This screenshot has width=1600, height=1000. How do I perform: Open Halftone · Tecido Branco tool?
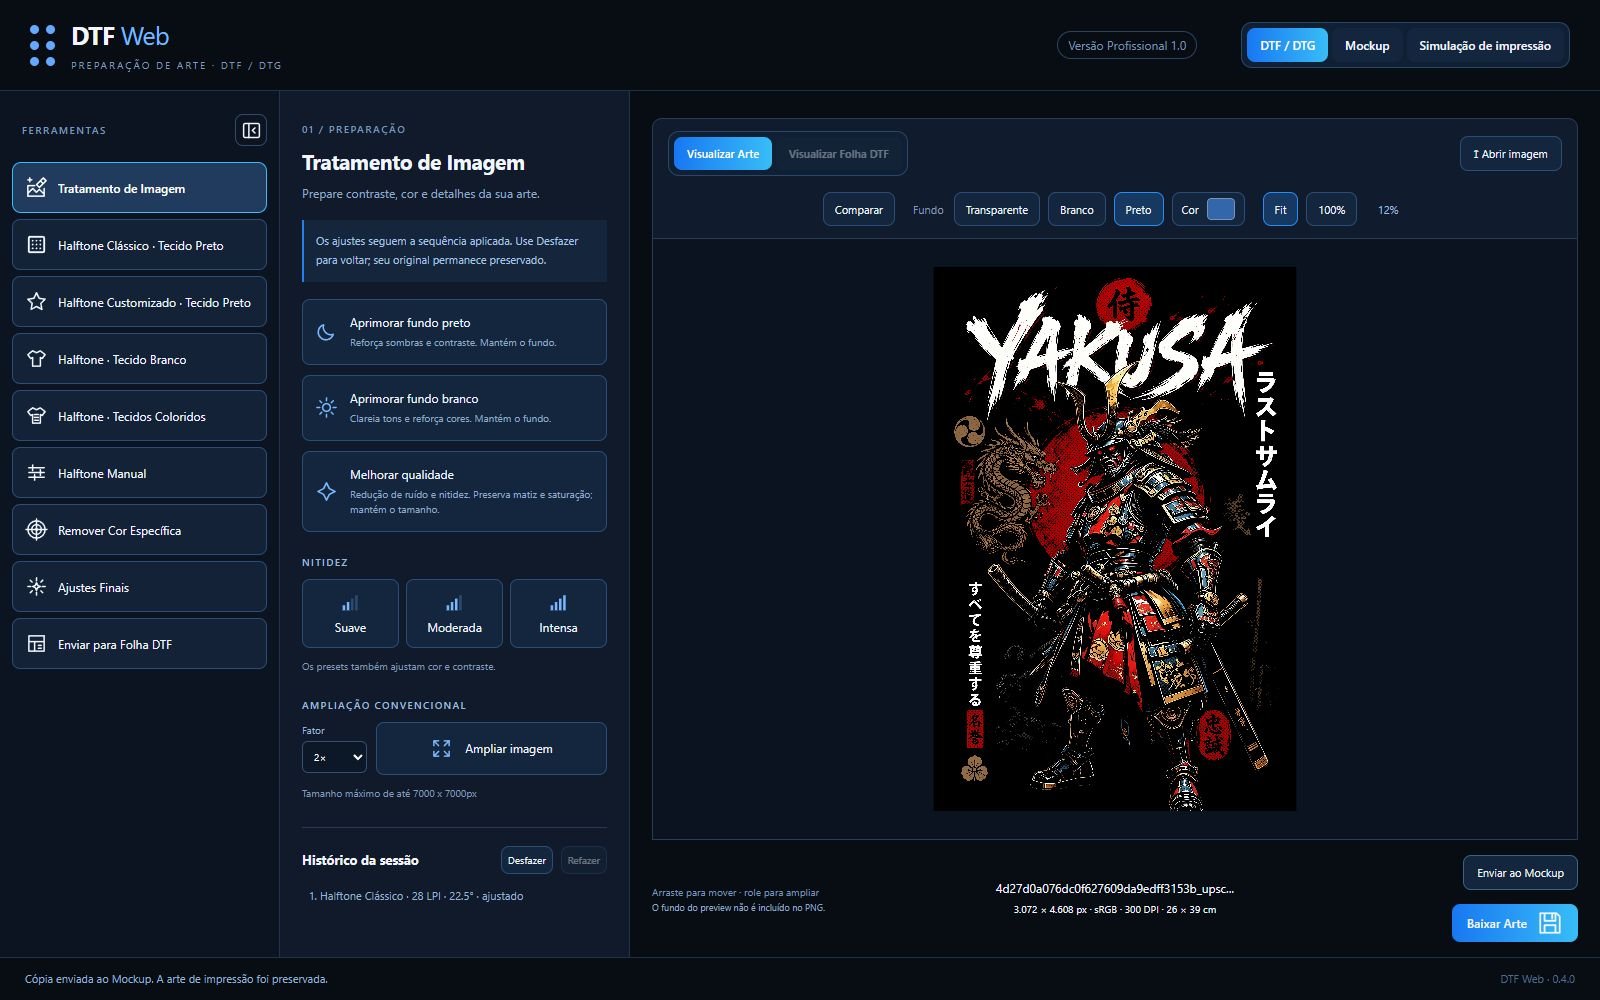point(139,359)
